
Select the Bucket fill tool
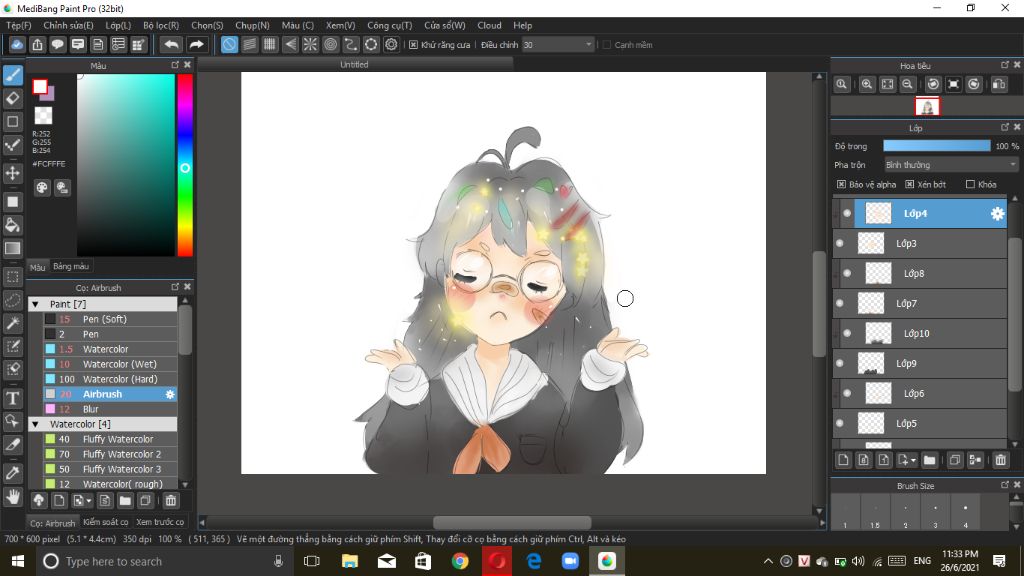pos(12,225)
